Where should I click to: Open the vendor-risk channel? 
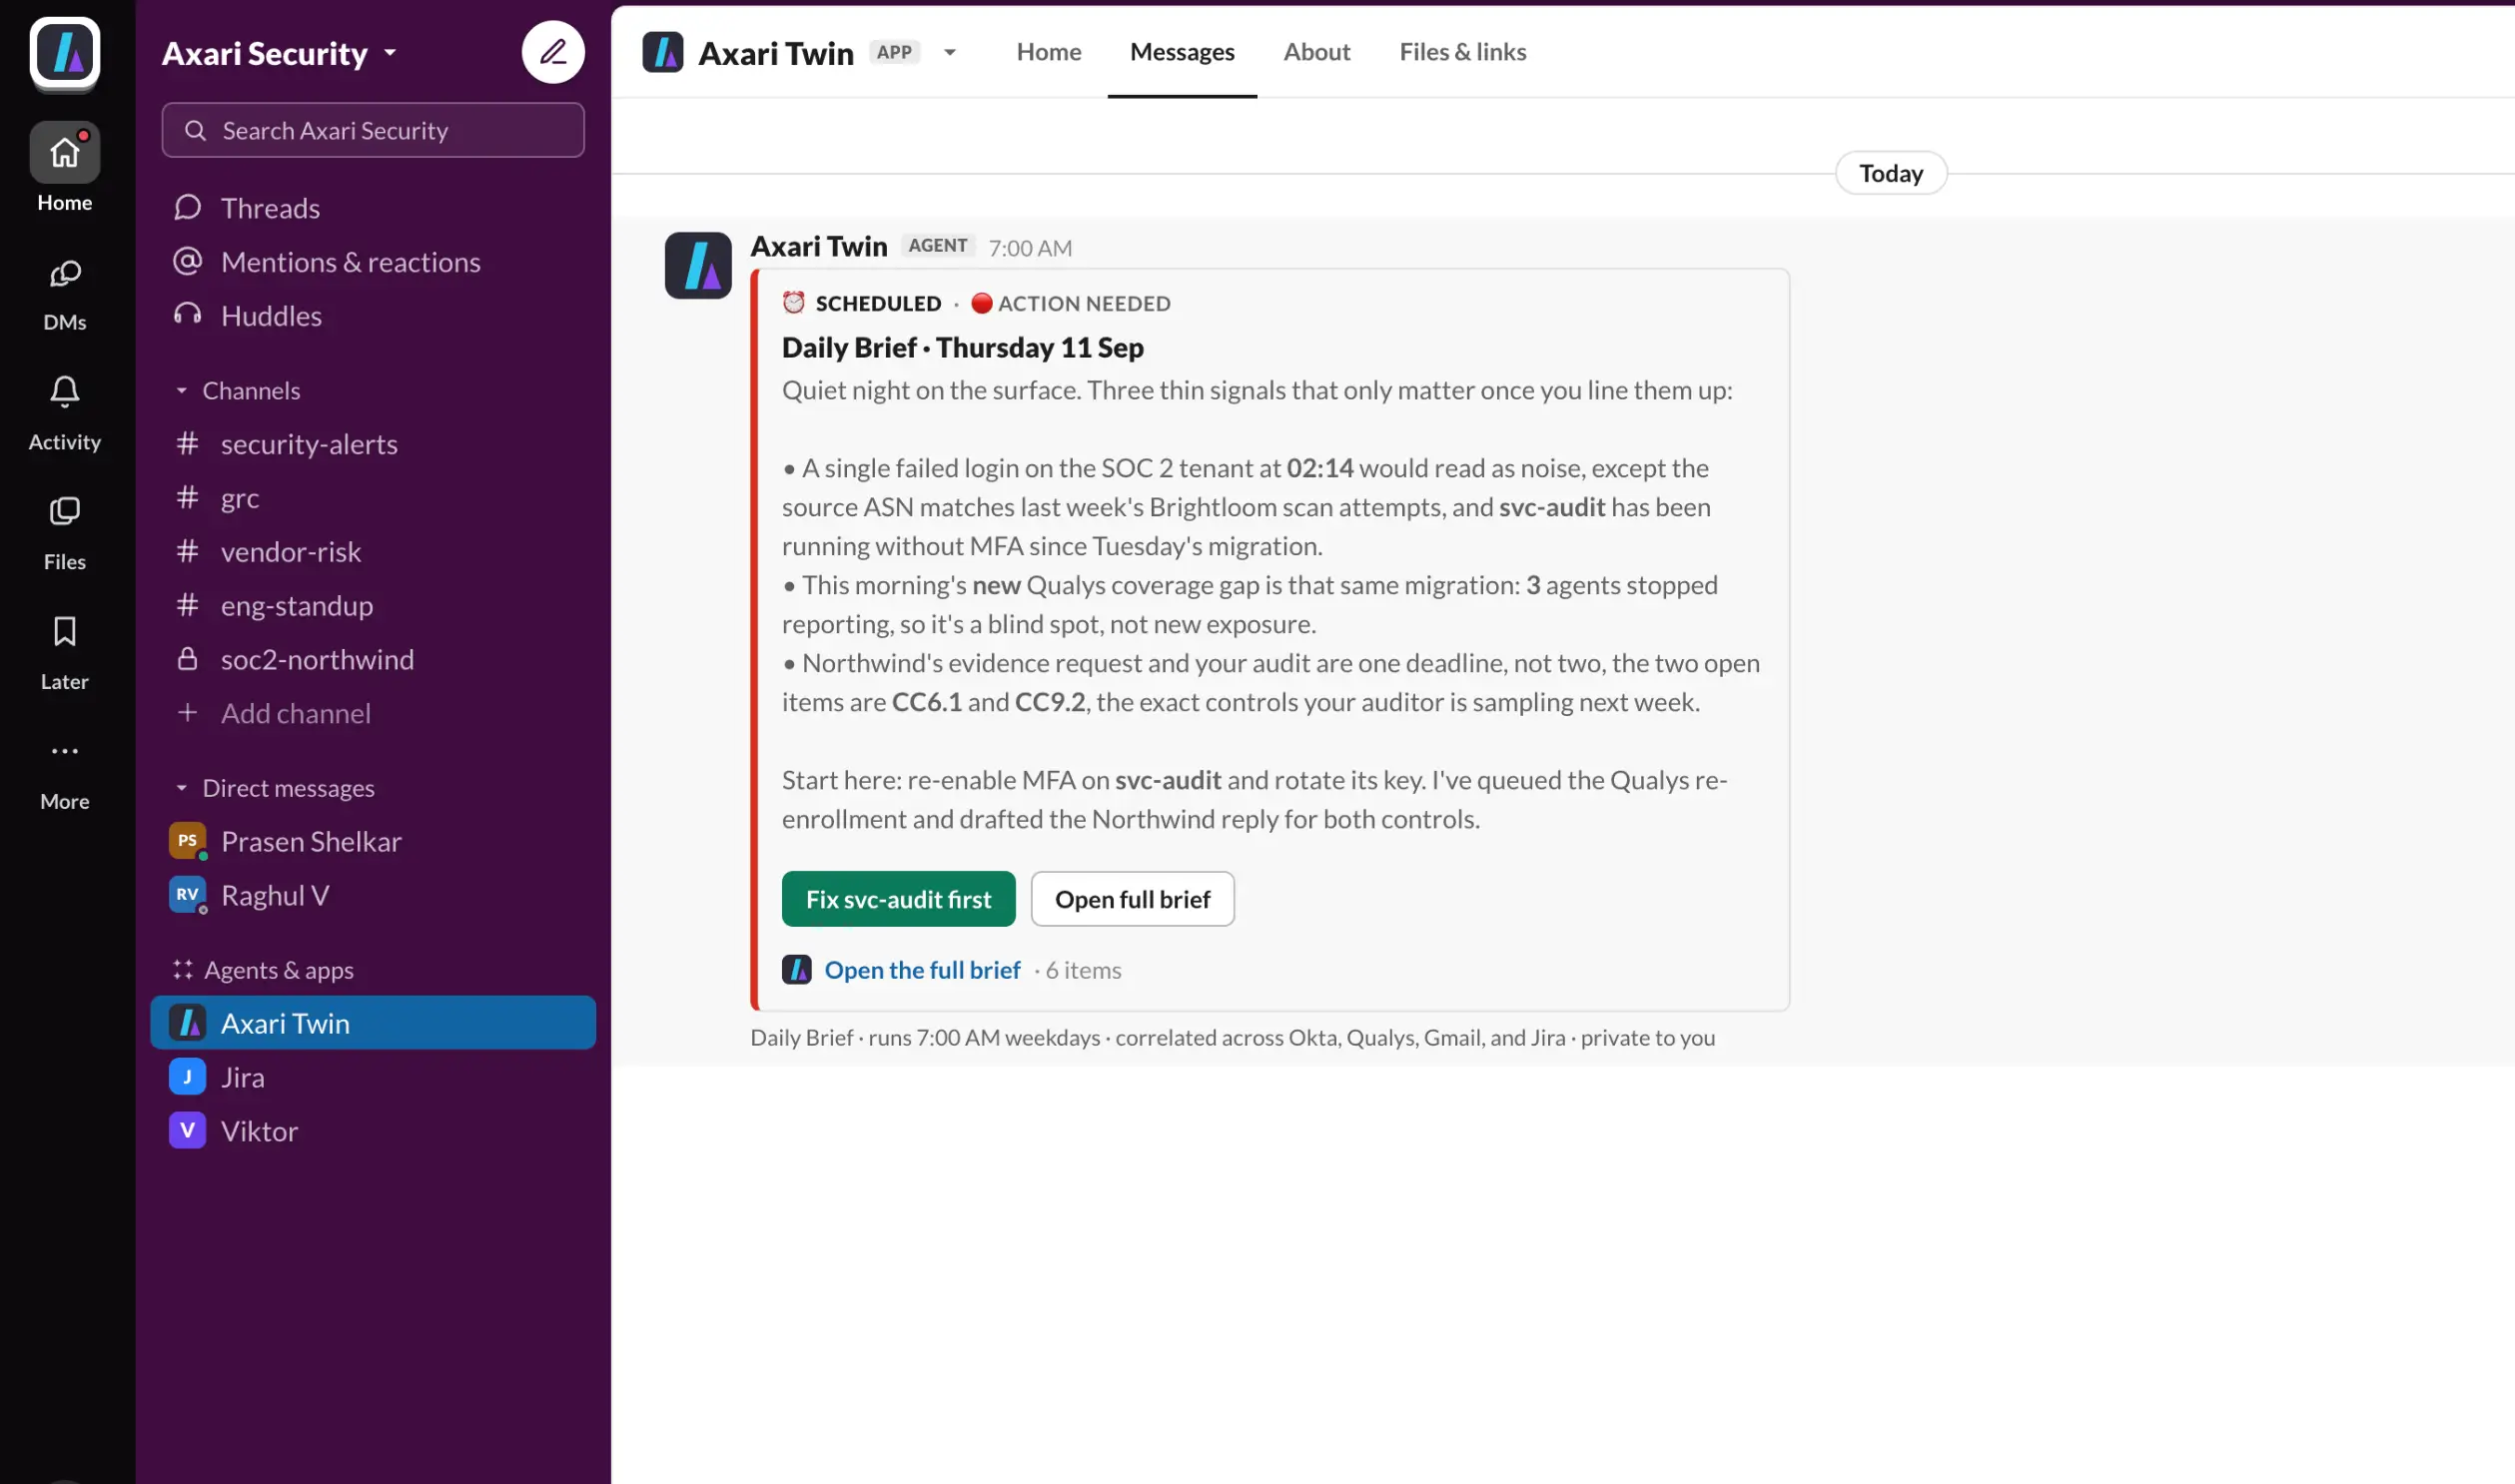coord(291,552)
